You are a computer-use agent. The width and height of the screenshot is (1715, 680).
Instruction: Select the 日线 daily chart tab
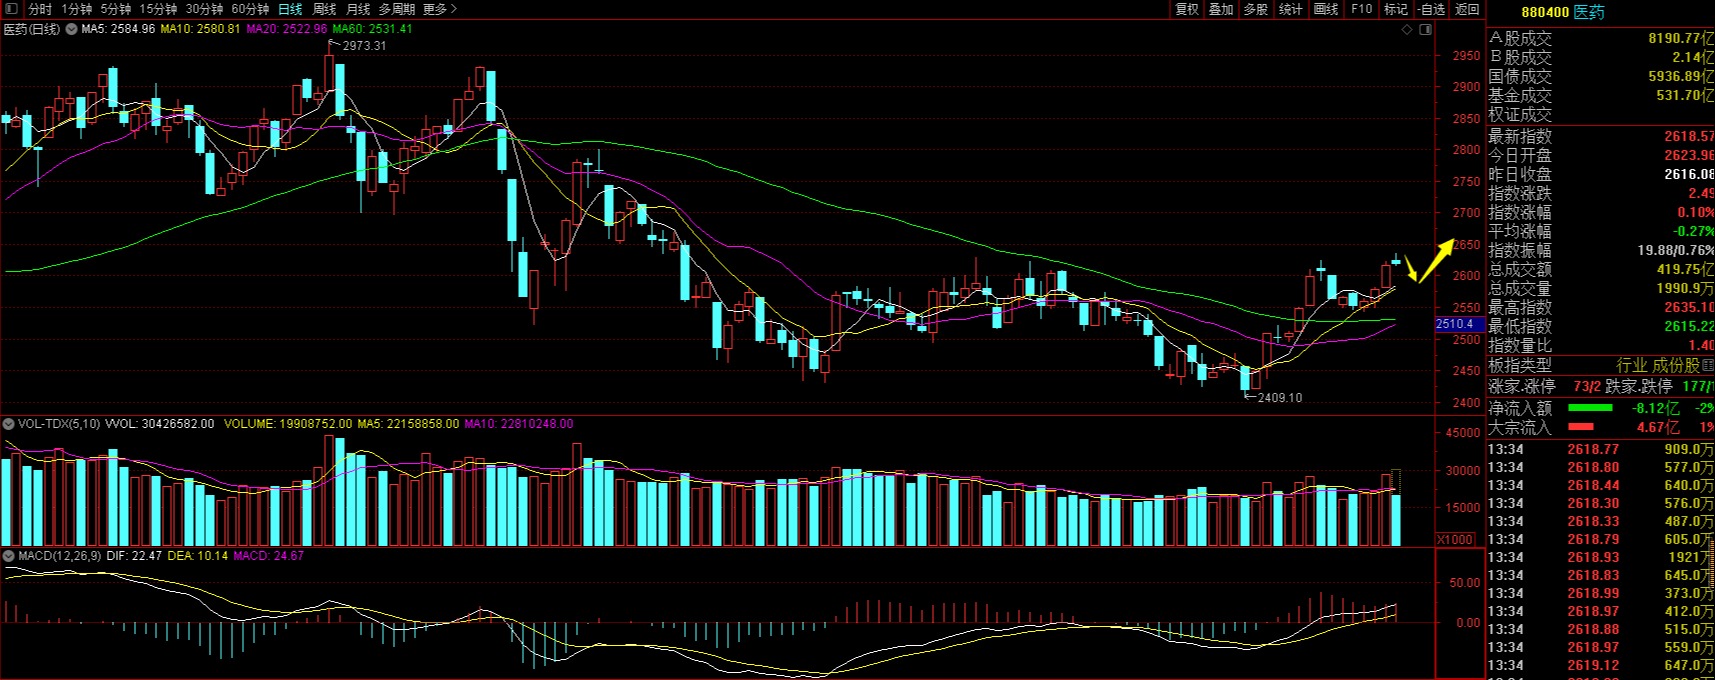(290, 9)
